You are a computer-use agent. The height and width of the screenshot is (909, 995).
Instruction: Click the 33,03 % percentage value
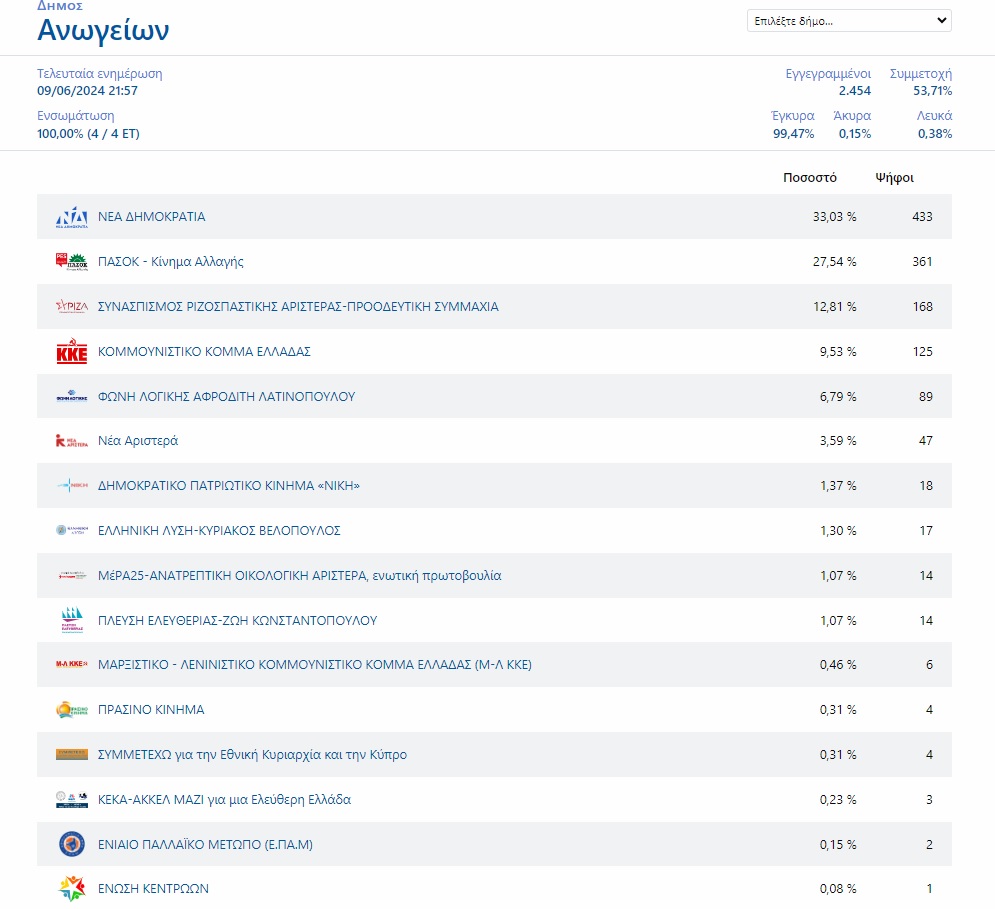[834, 217]
